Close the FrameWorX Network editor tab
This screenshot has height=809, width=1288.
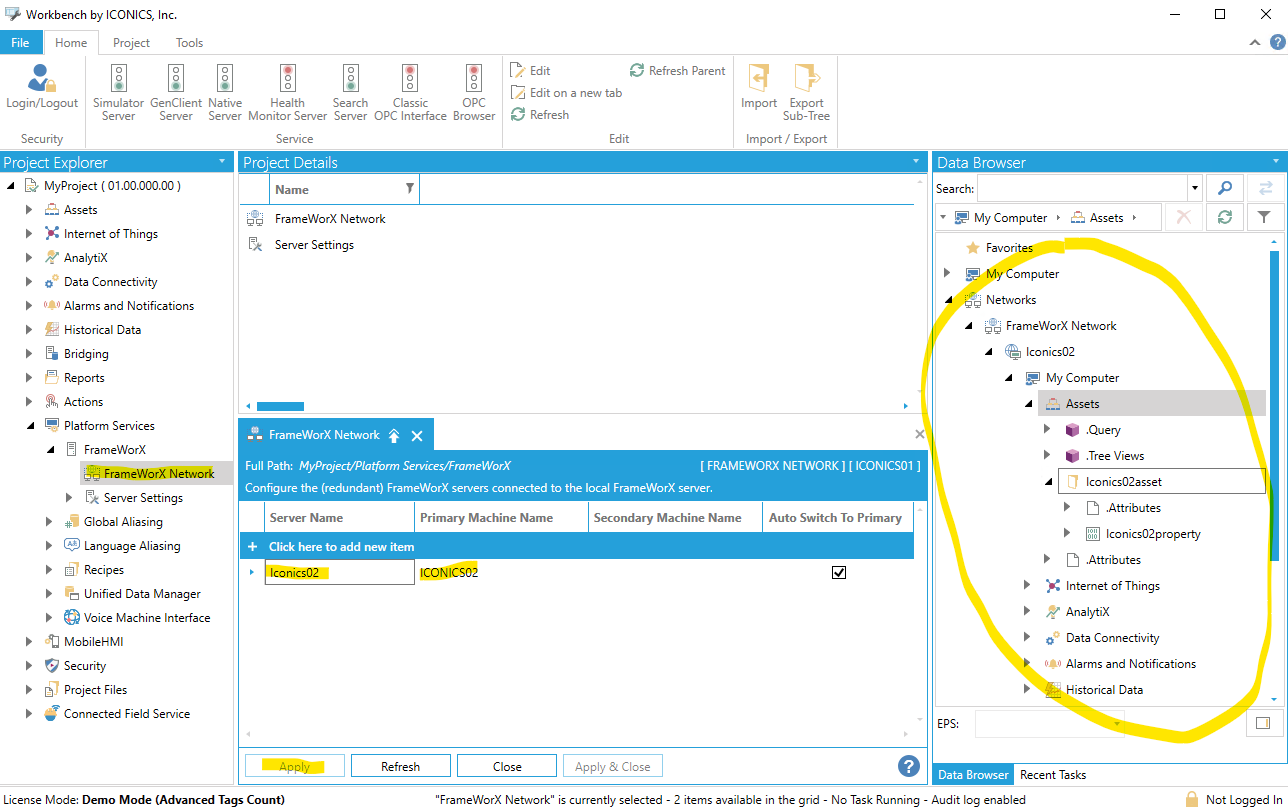[x=417, y=436]
